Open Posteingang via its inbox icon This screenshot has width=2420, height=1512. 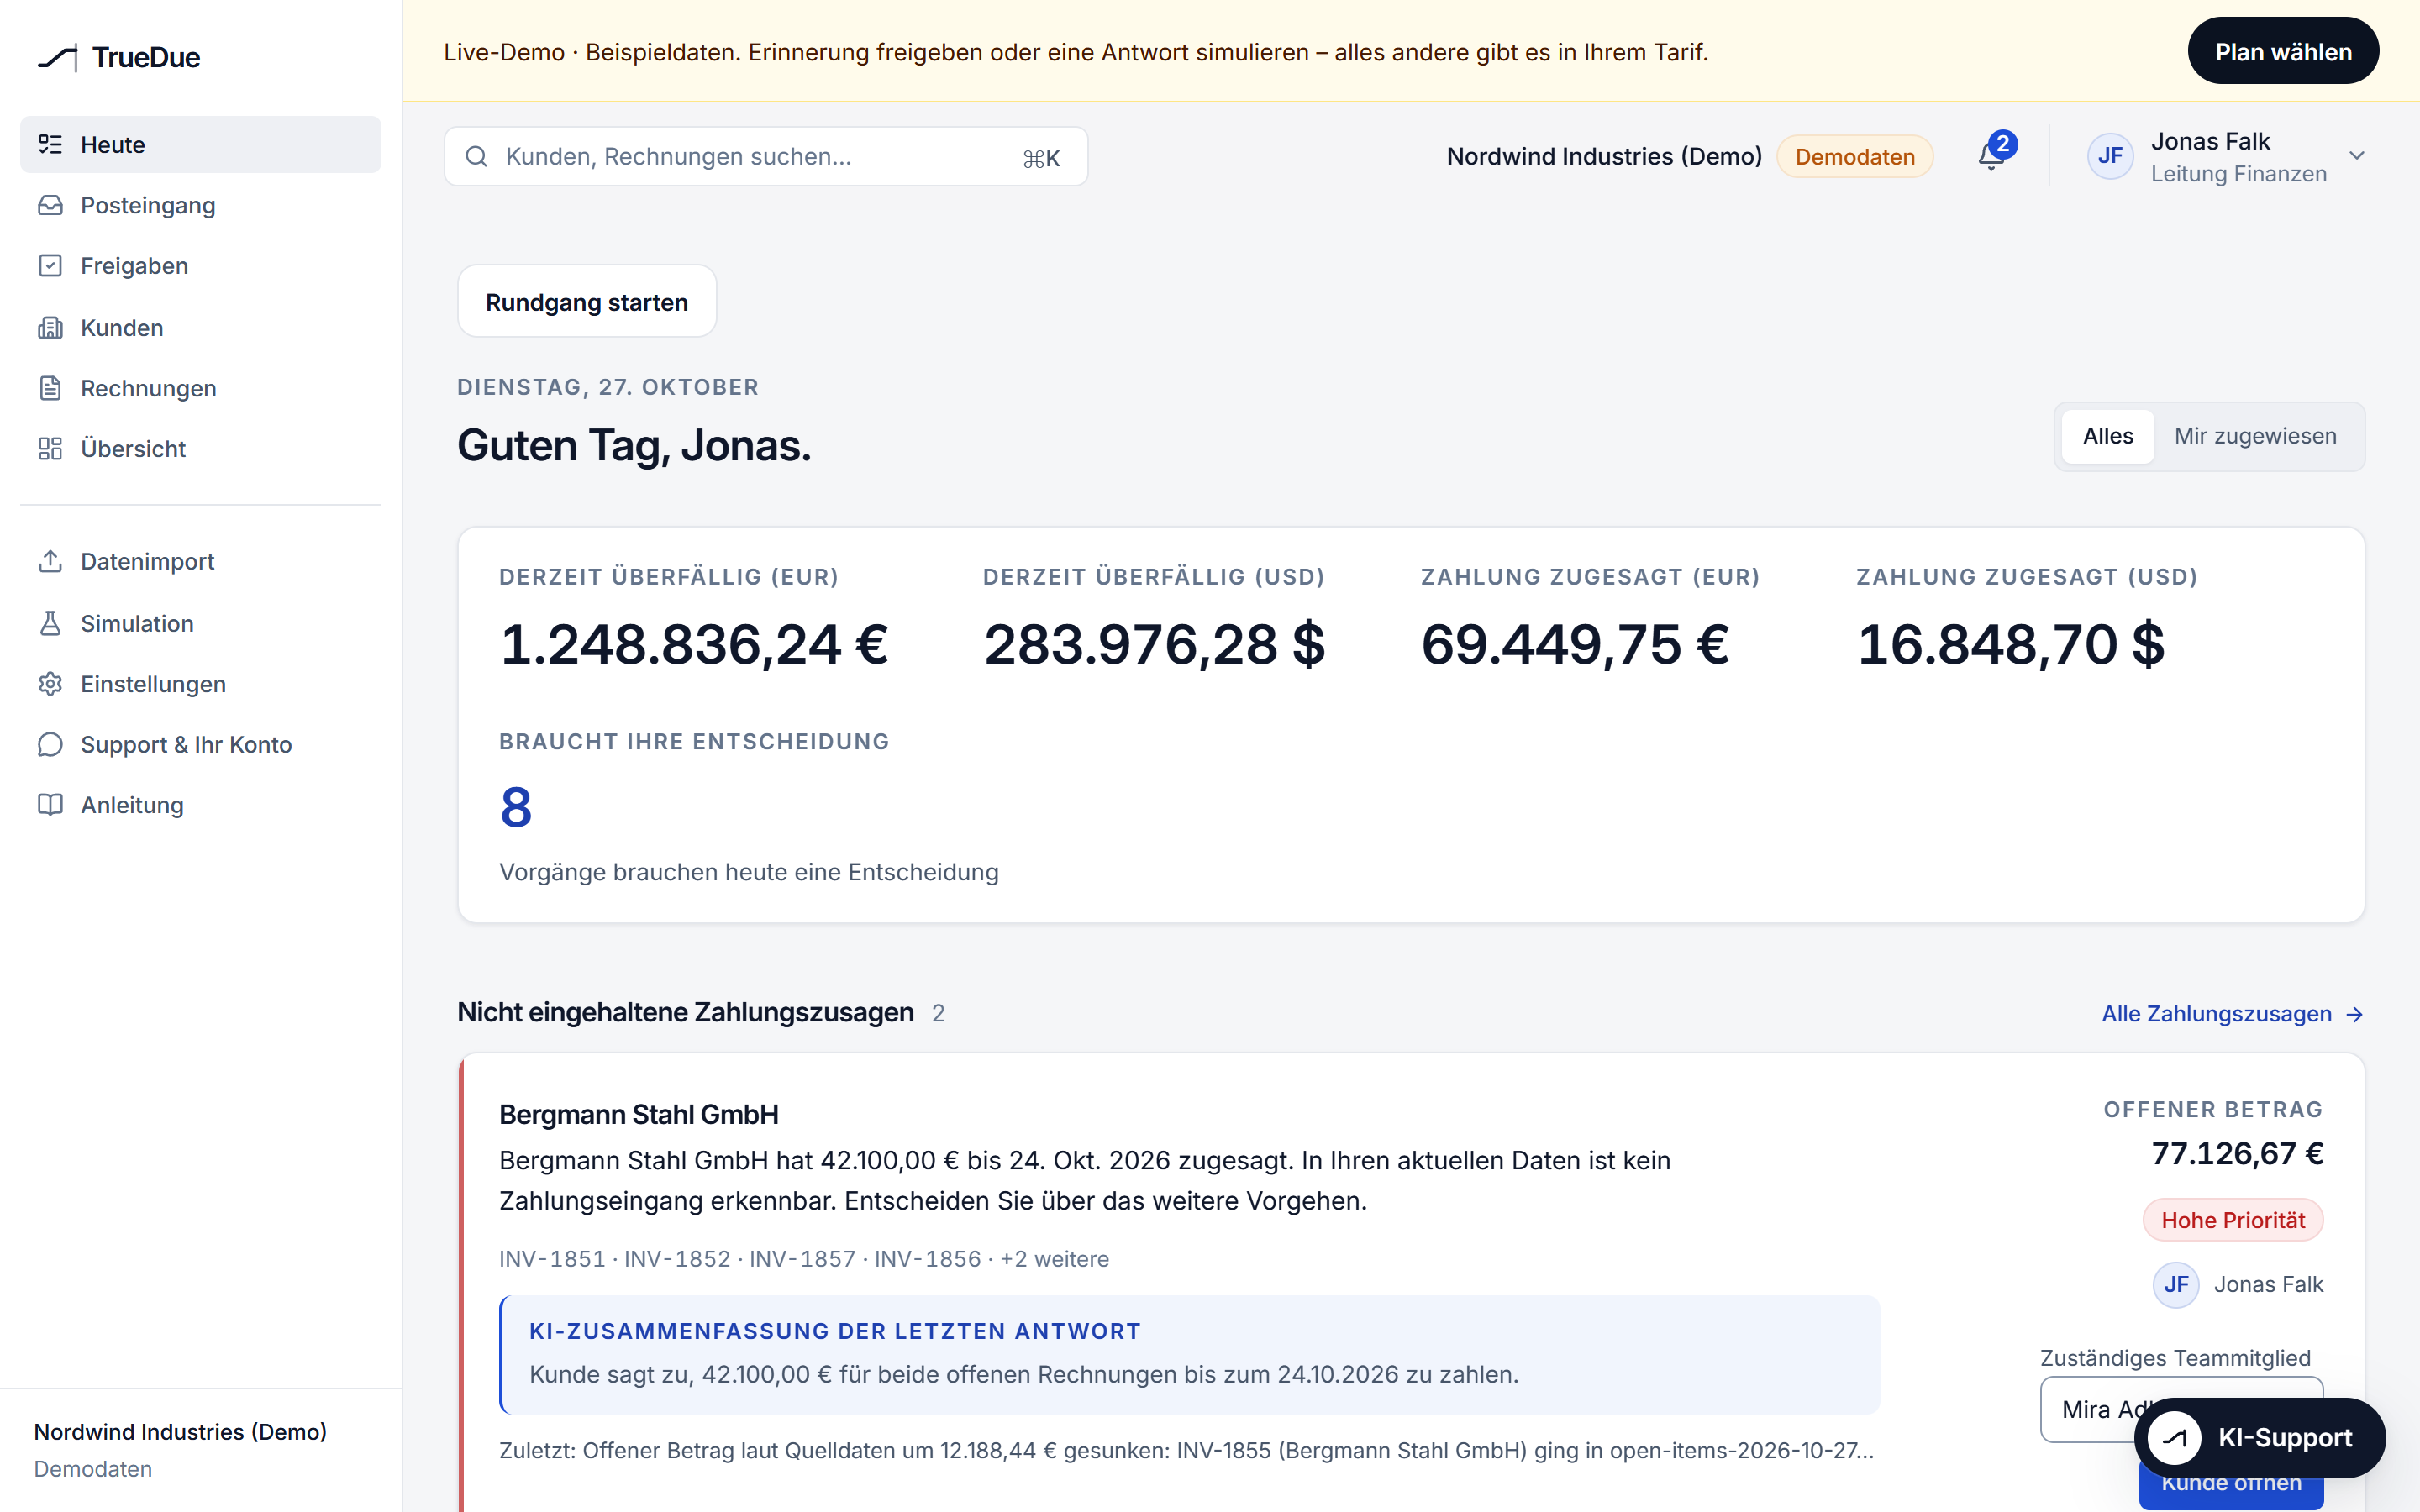[x=50, y=205]
